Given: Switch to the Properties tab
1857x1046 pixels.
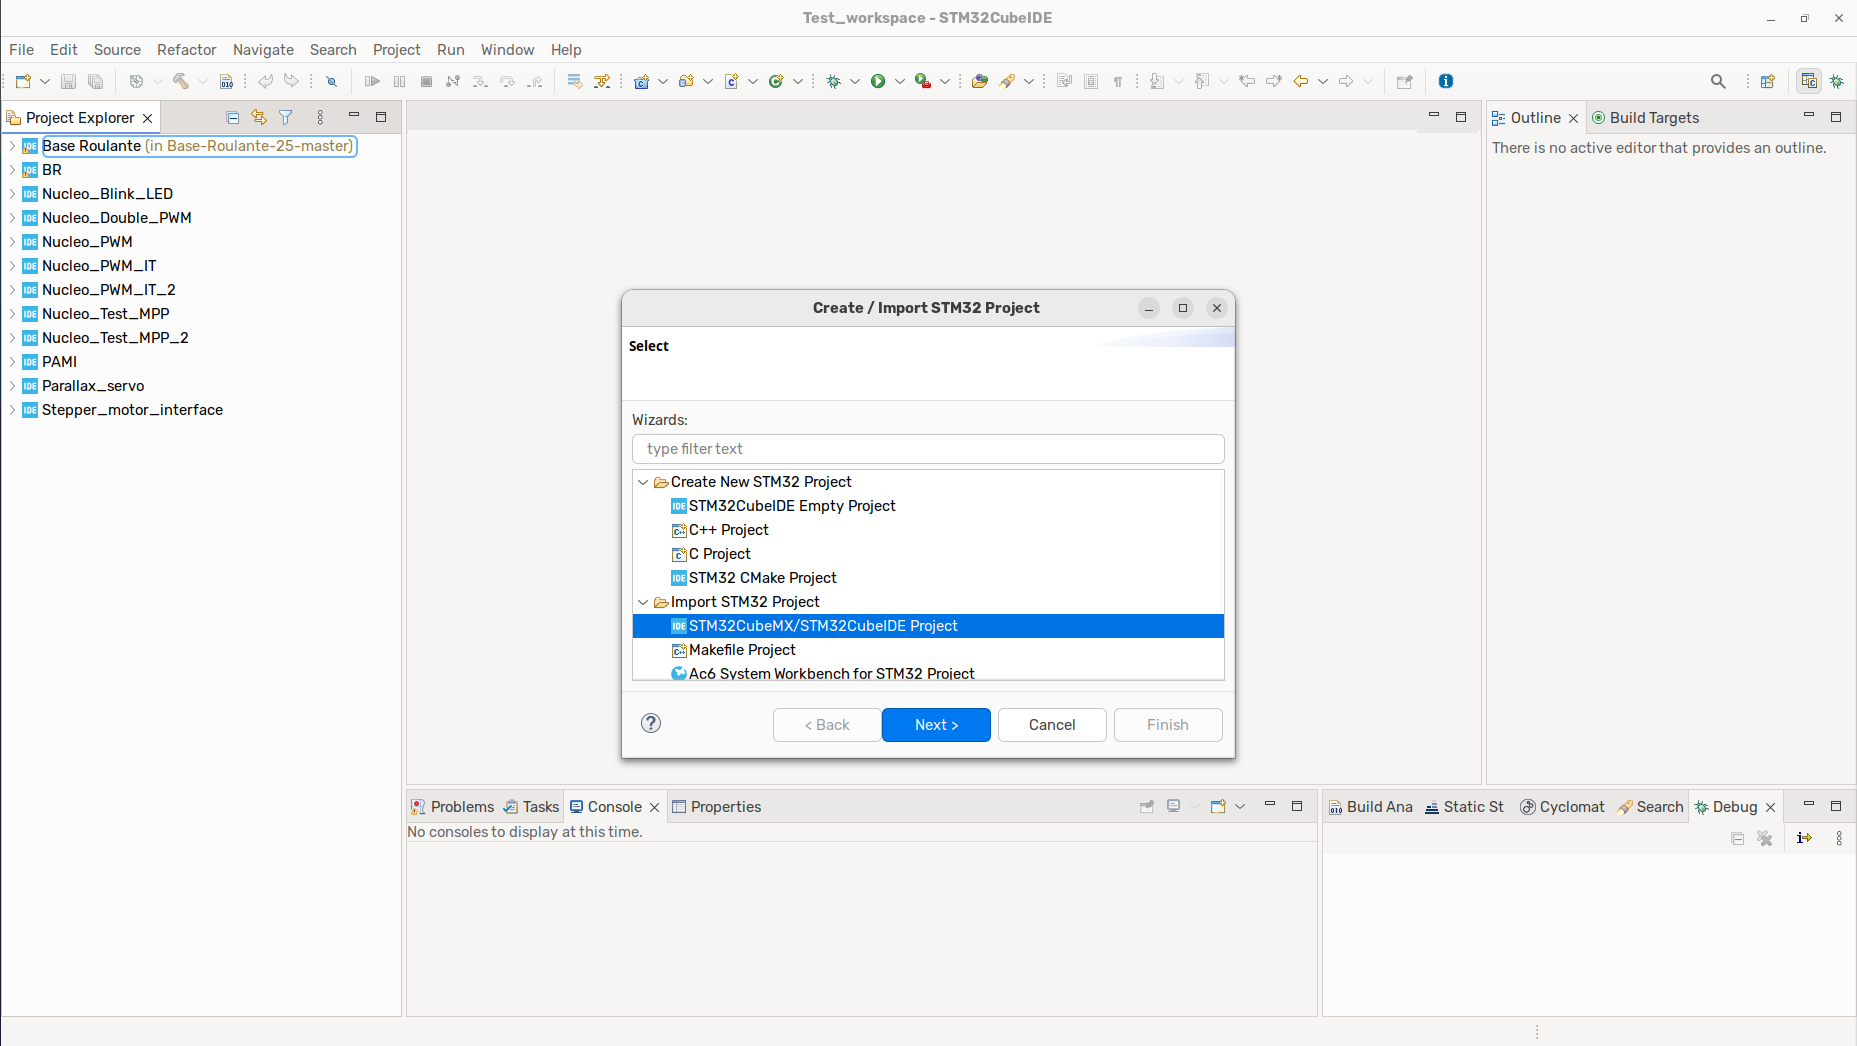Looking at the screenshot, I should pyautogui.click(x=716, y=807).
